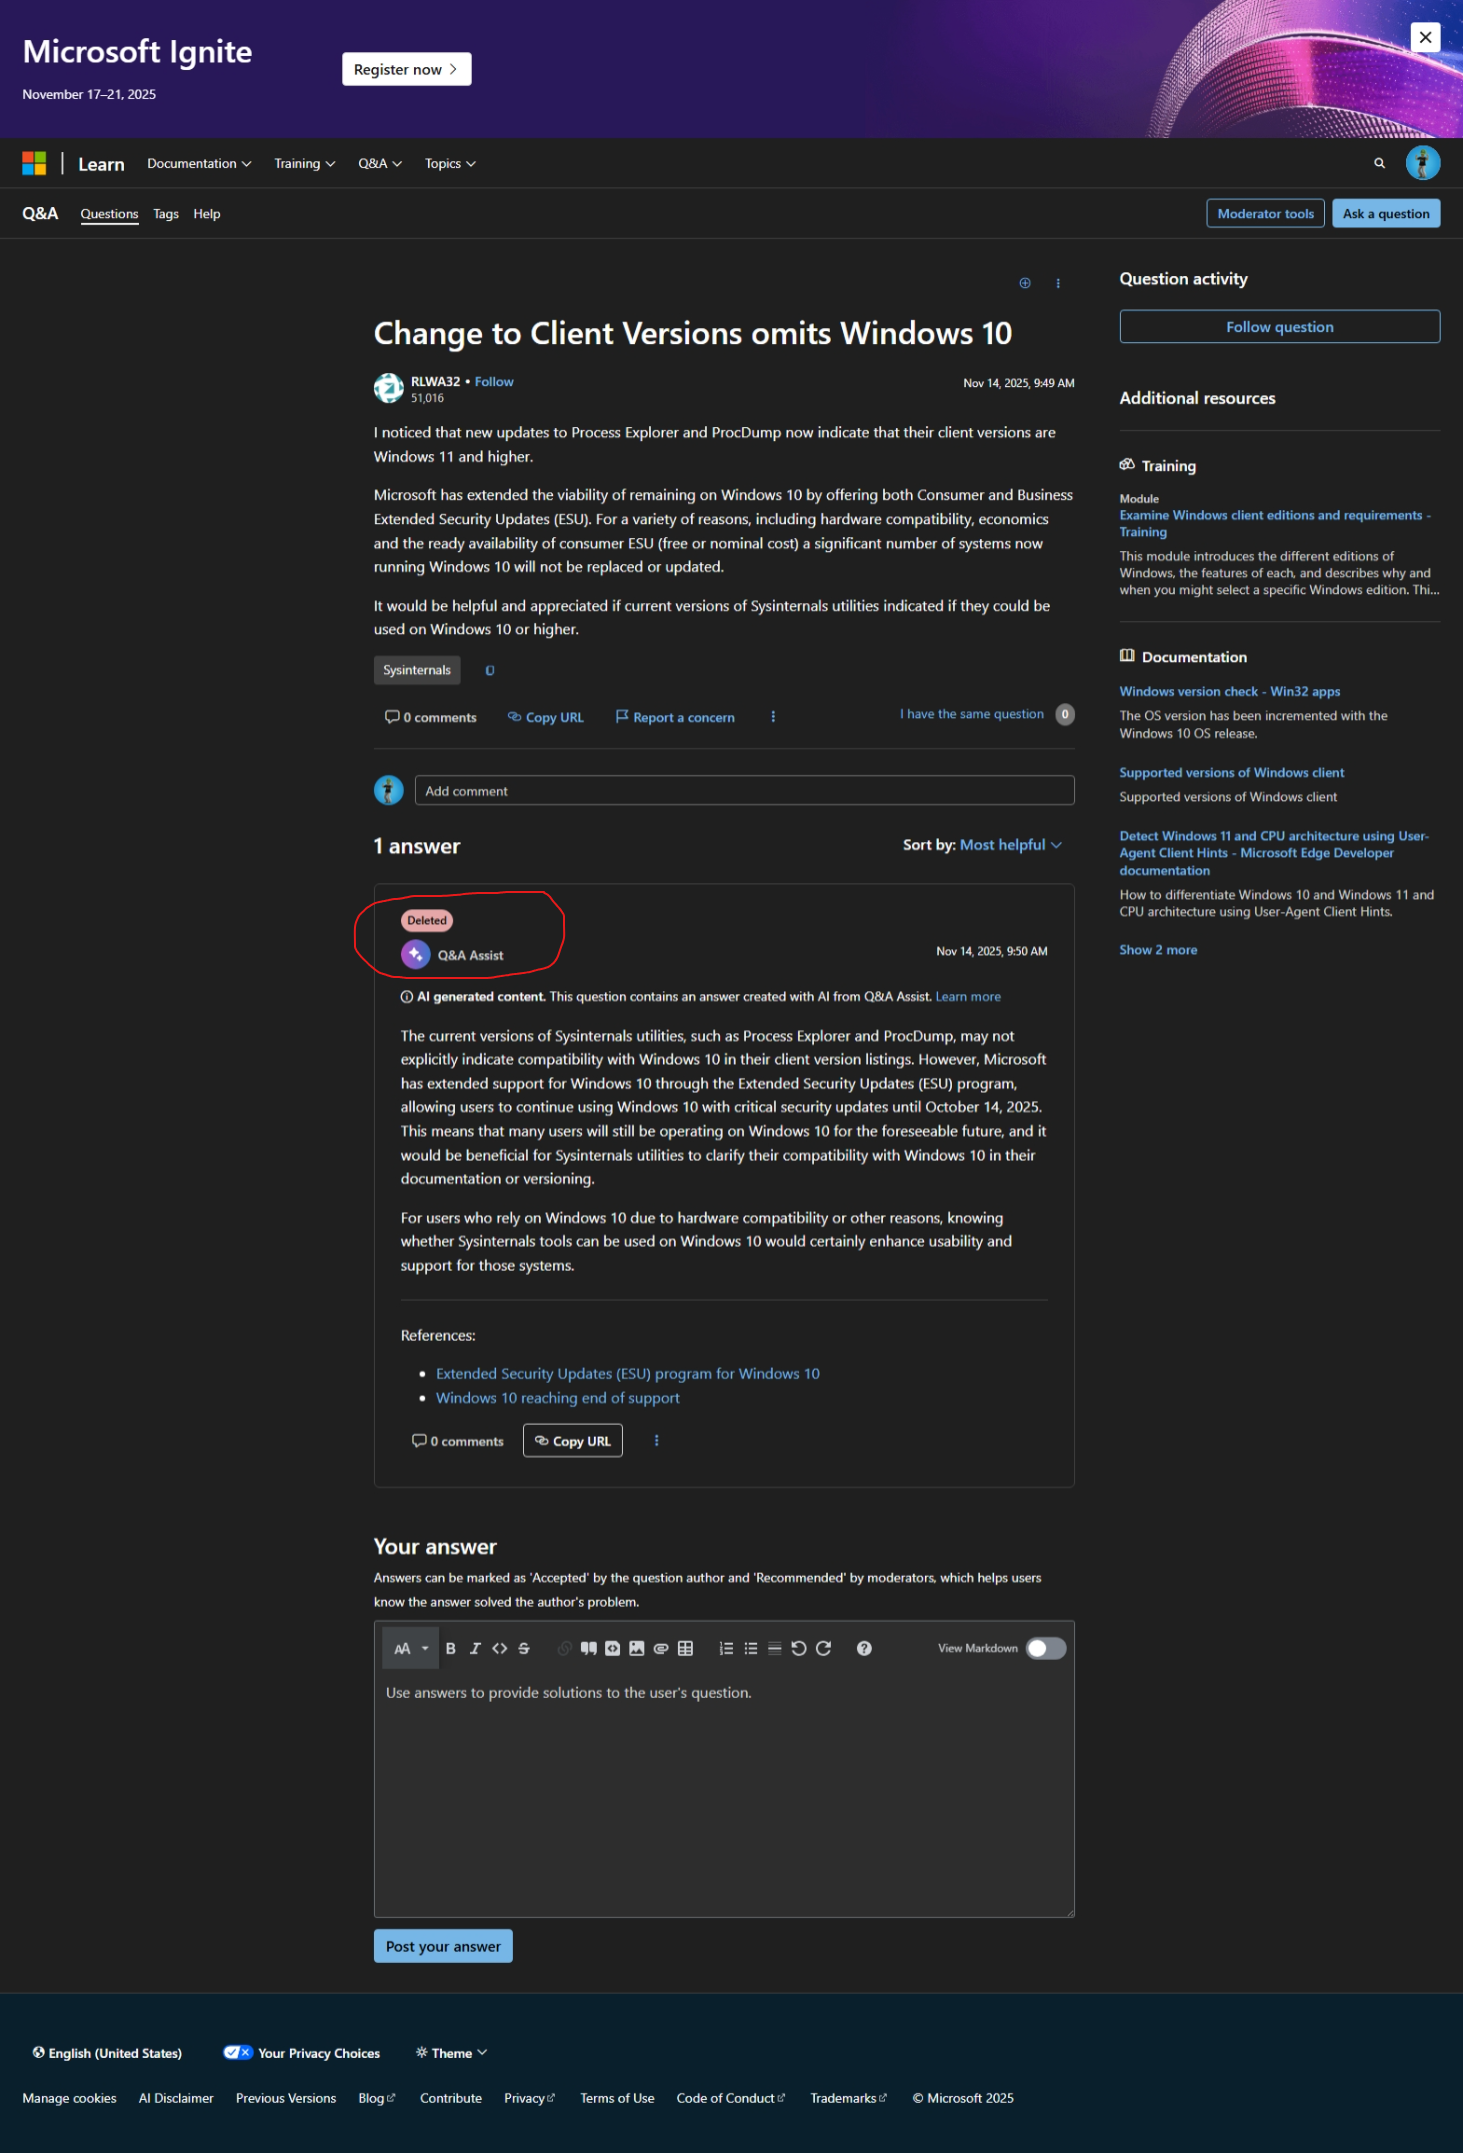Create a bulleted list in editor
Image resolution: width=1463 pixels, height=2153 pixels.
click(x=751, y=1648)
